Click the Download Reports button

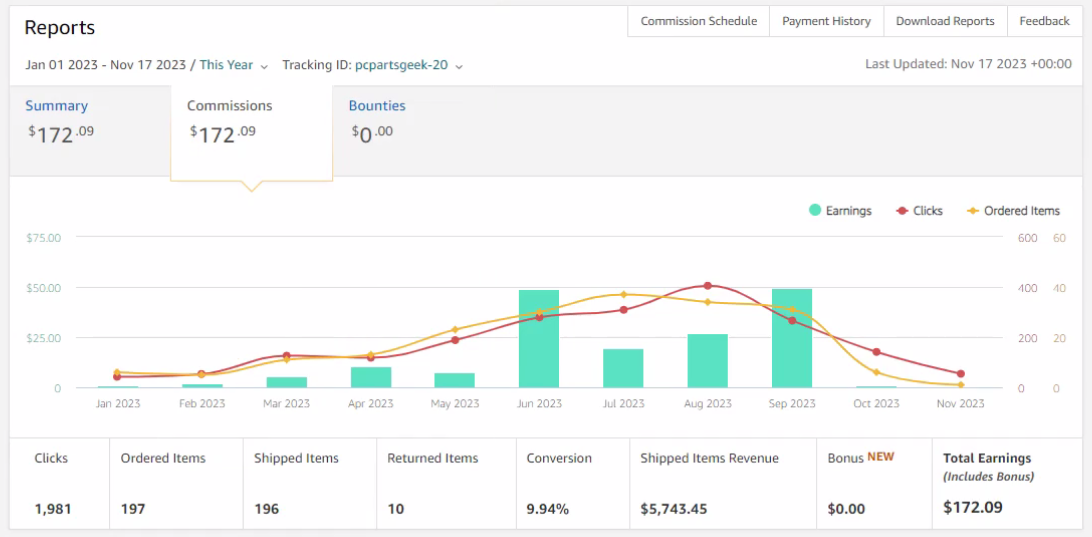coord(945,21)
